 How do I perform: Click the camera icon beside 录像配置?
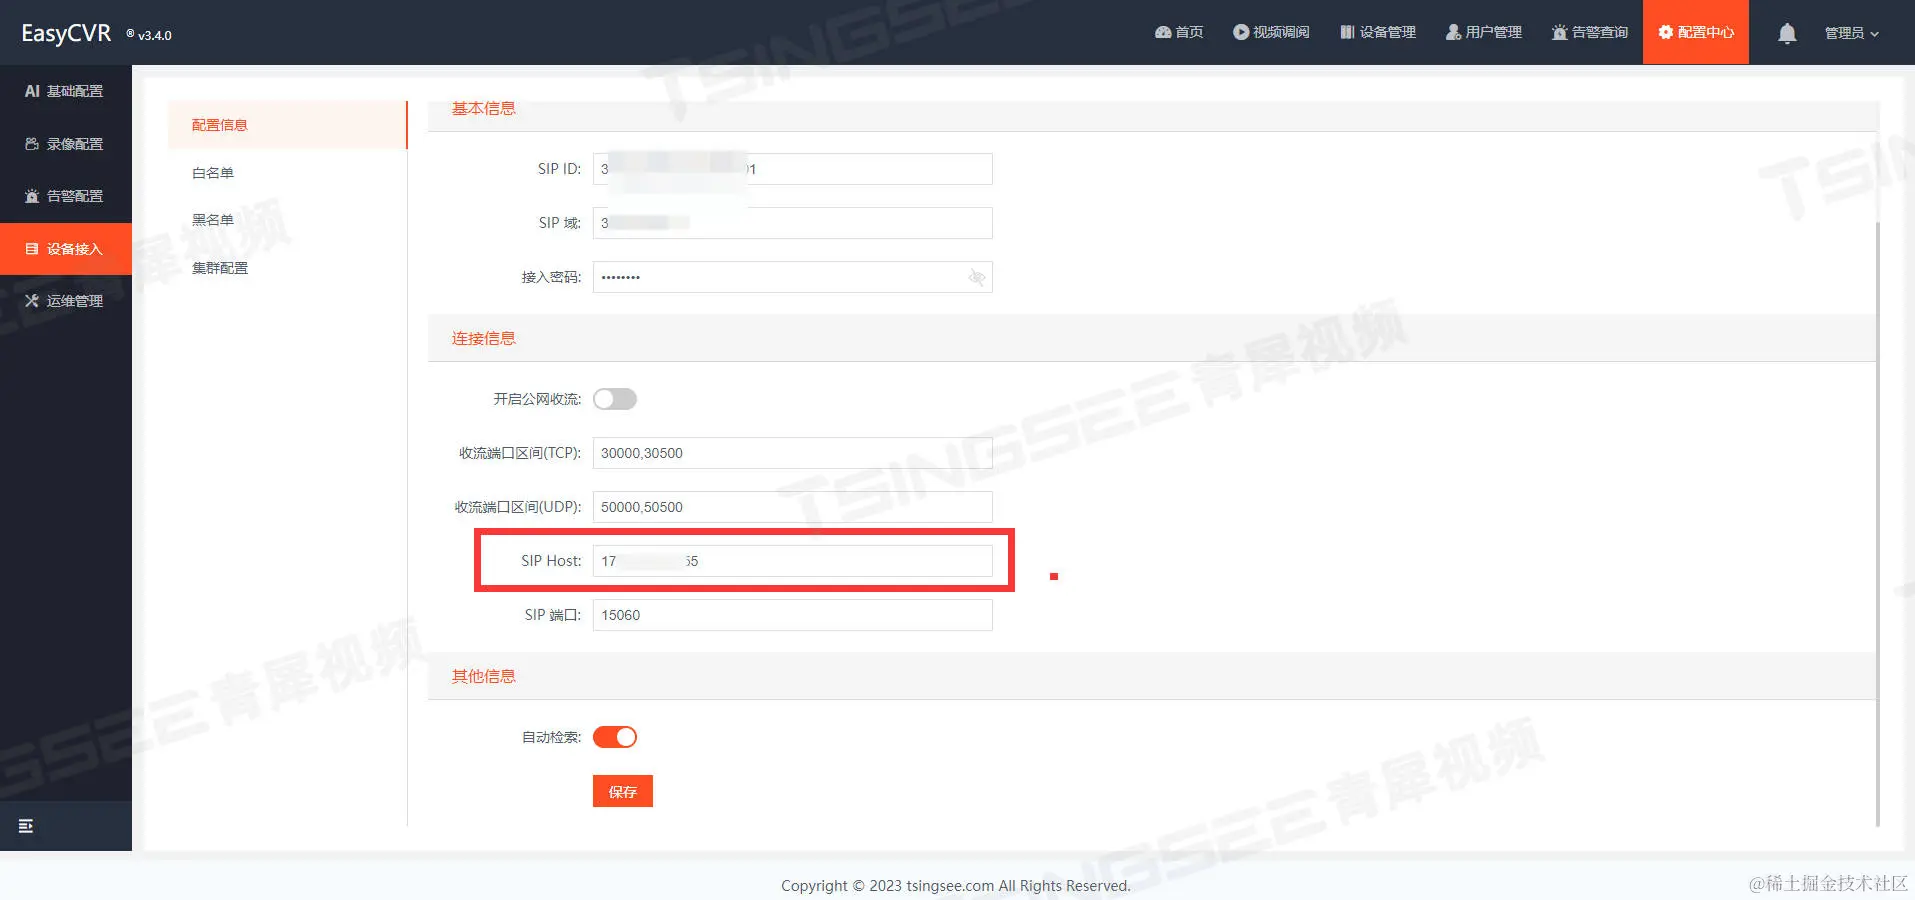32,144
